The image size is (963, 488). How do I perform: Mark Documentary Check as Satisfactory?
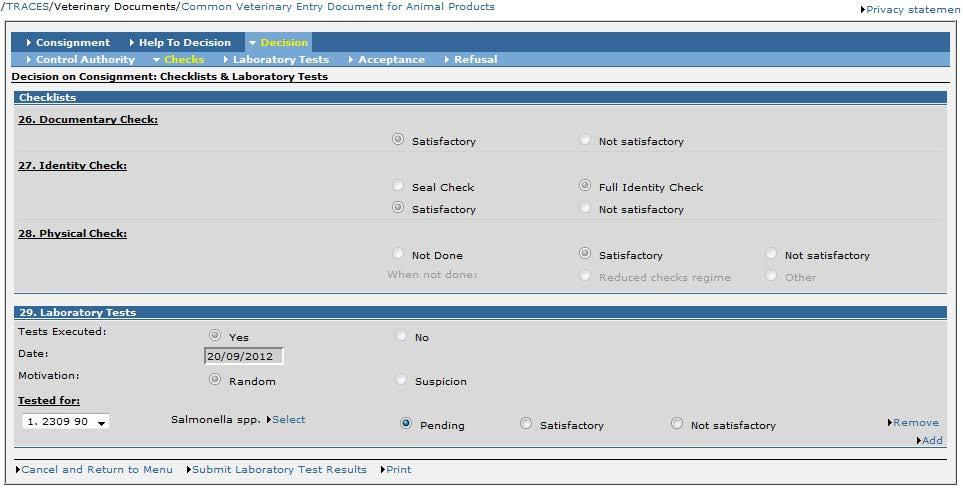pos(398,139)
